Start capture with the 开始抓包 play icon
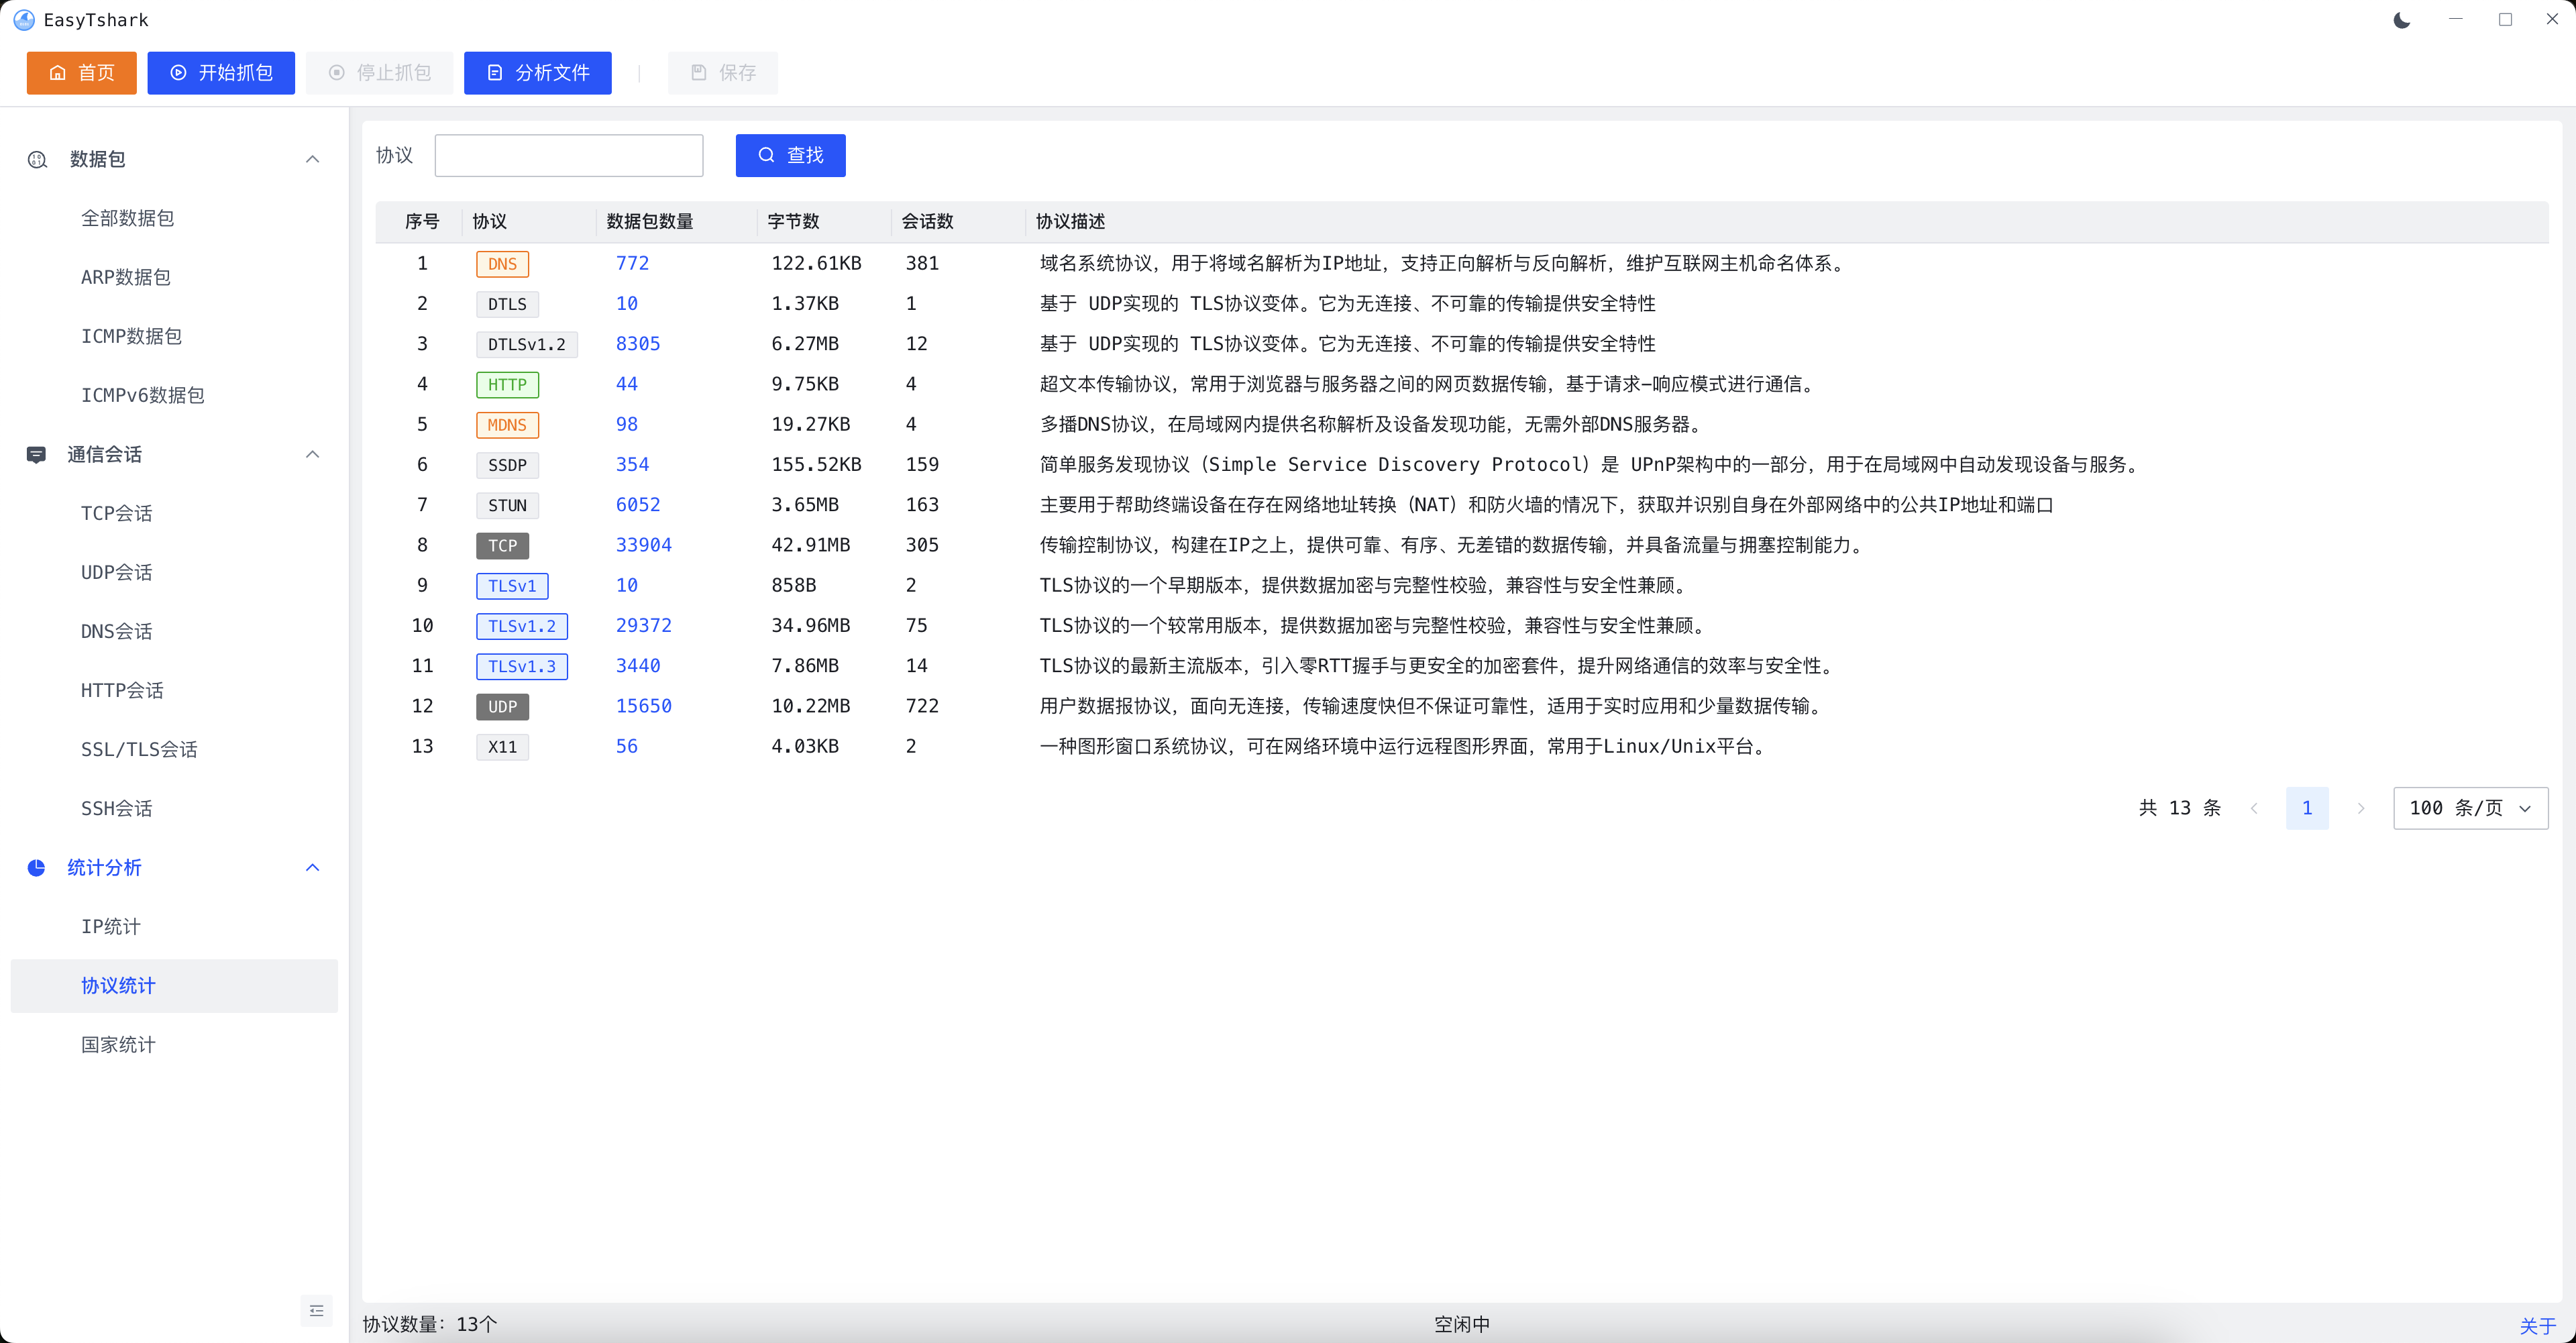This screenshot has height=1343, width=2576. pyautogui.click(x=178, y=73)
